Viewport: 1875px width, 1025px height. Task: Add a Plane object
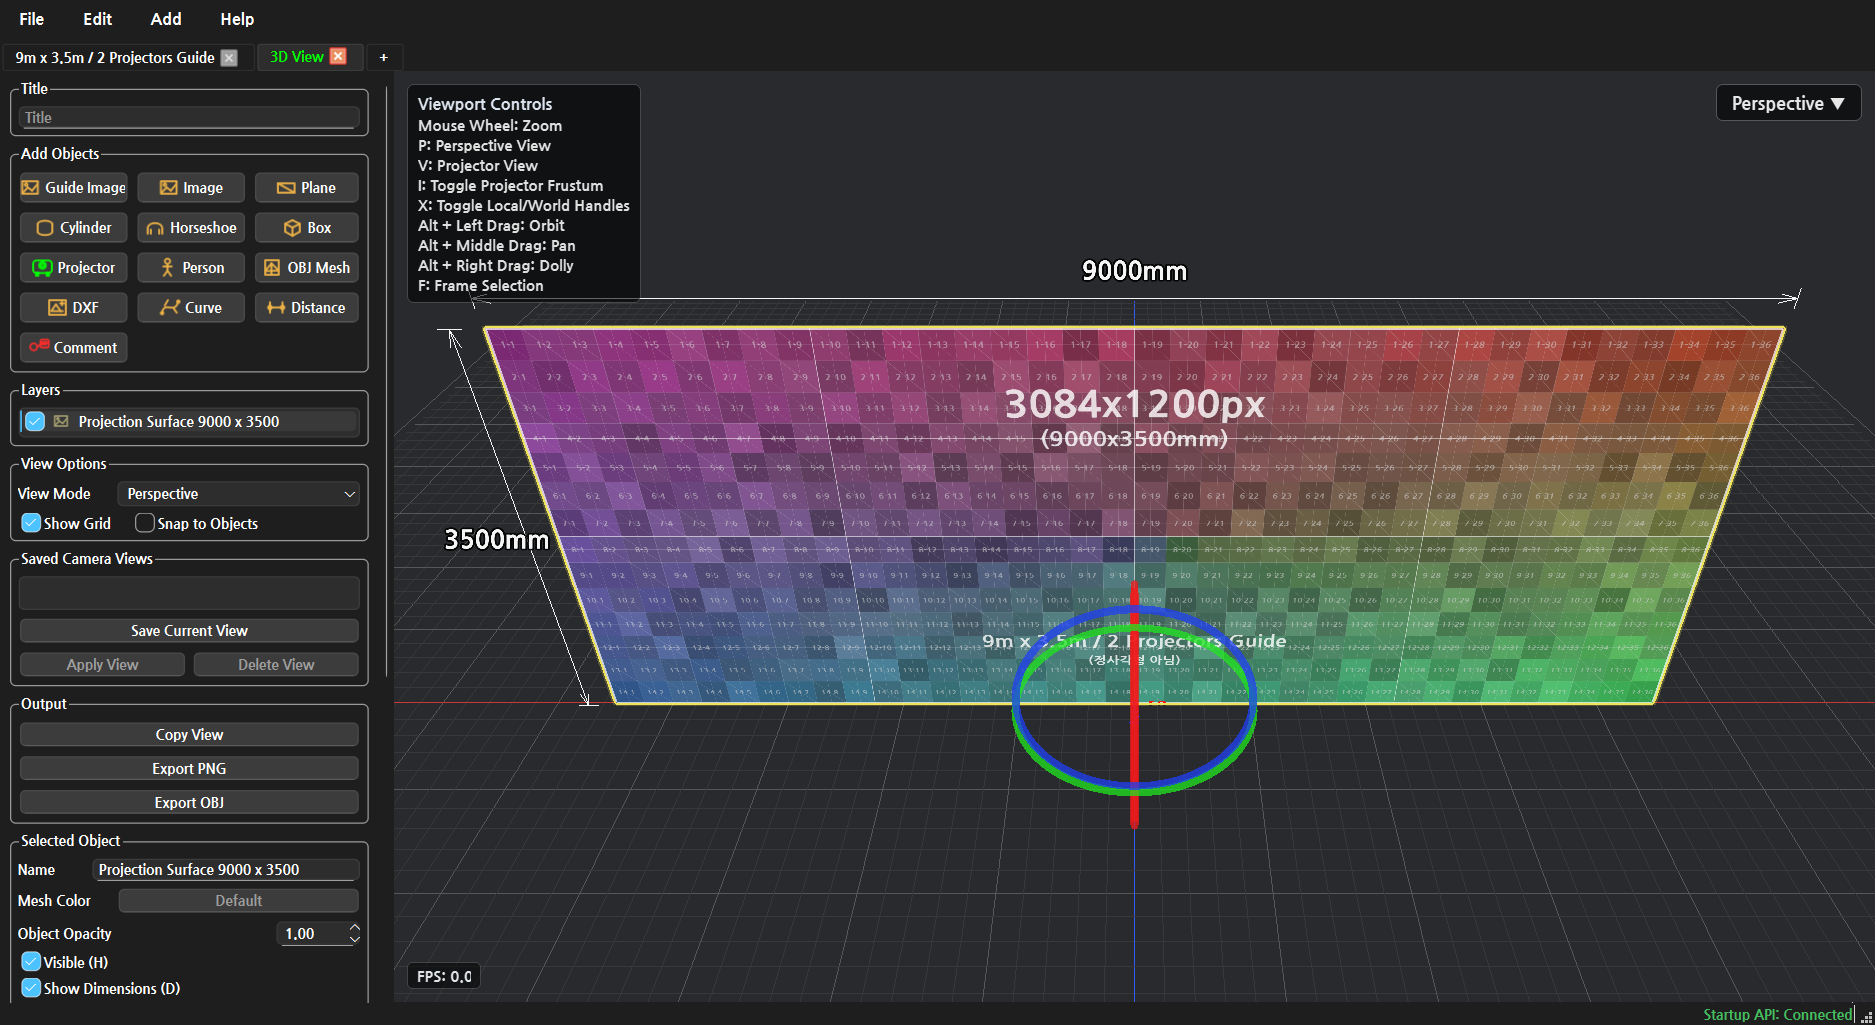click(x=307, y=188)
